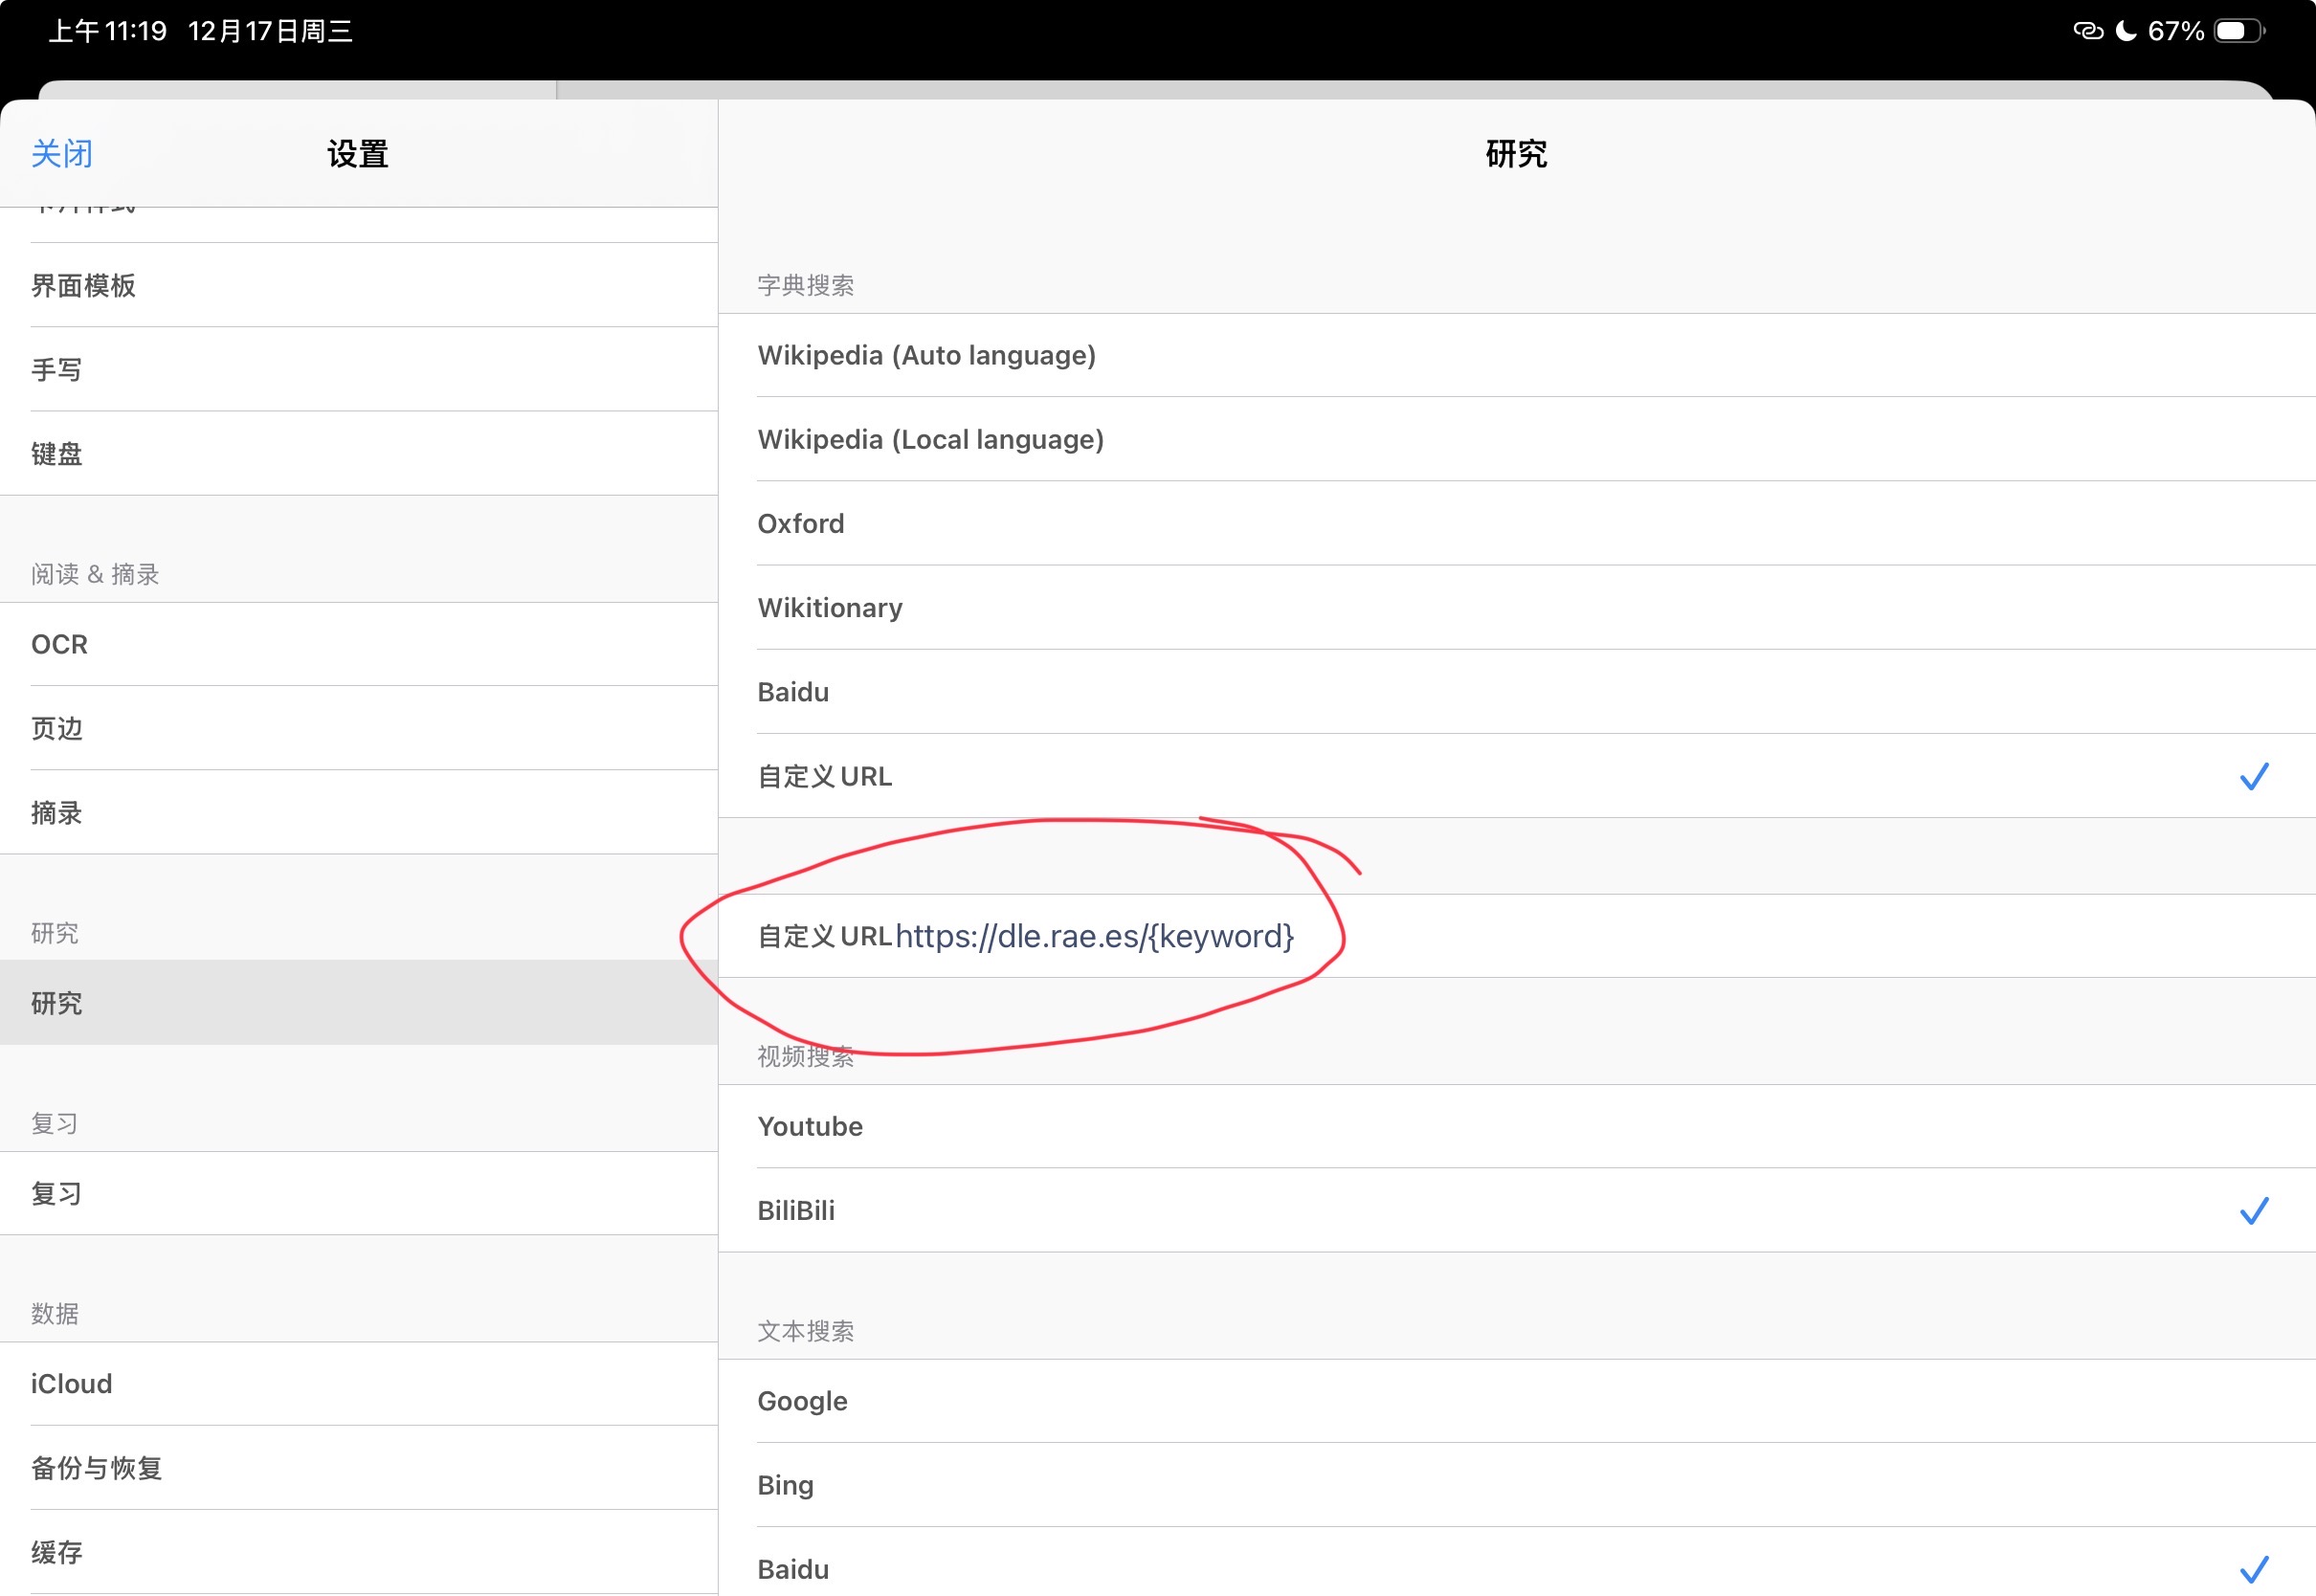Select Wikipedia (Auto language) dictionary option
Image resolution: width=2316 pixels, height=1596 pixels.
click(926, 356)
